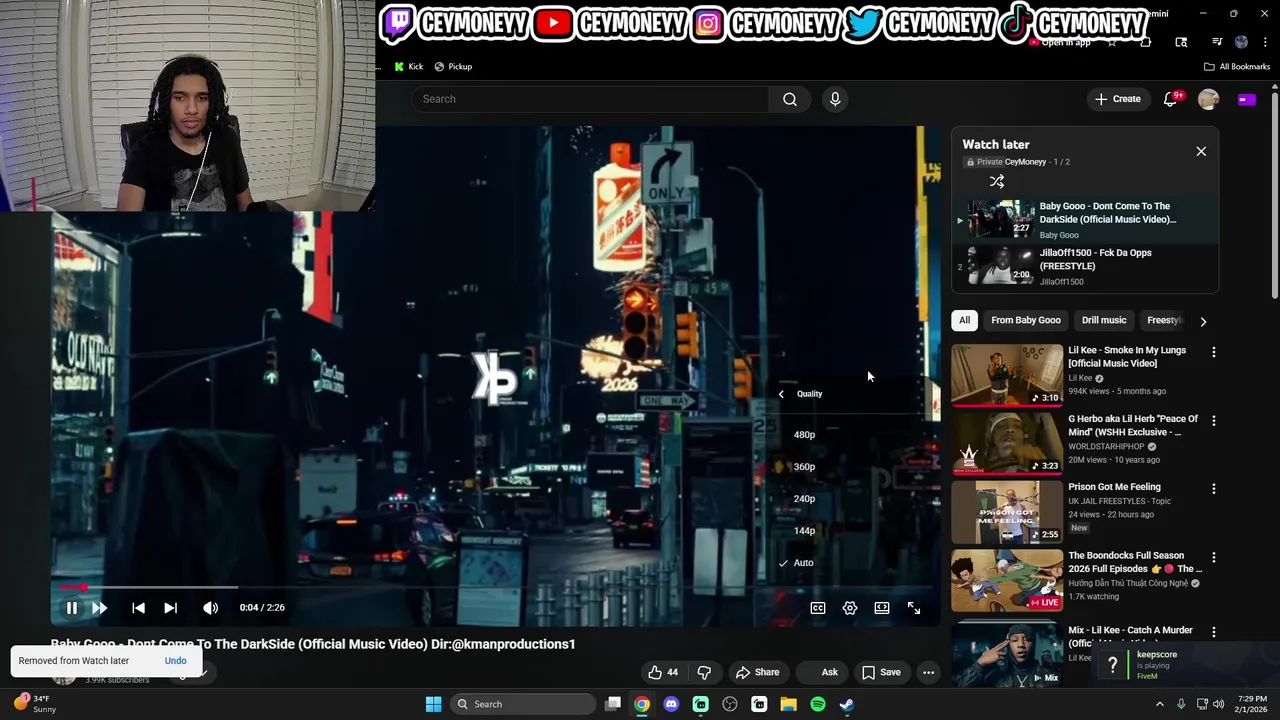Open options for Prison Got Me Feeling

pos(1214,489)
